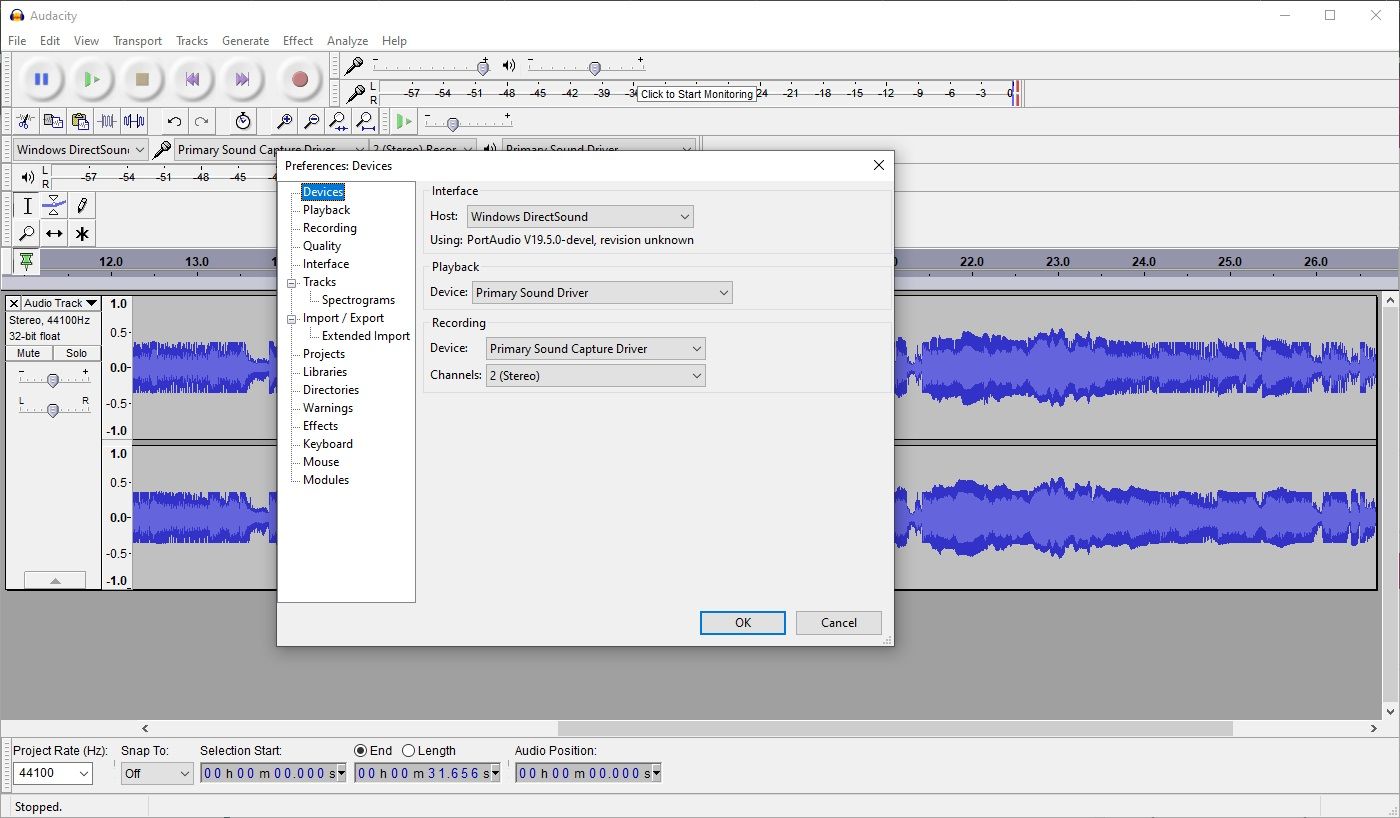Click the track pan L-R slider

click(53, 409)
